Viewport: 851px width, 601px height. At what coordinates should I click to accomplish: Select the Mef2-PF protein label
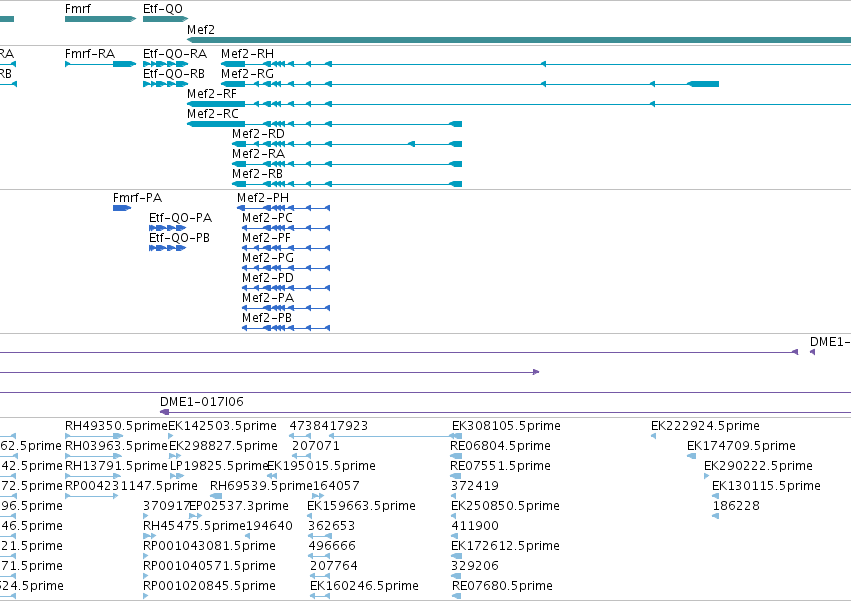click(x=266, y=238)
